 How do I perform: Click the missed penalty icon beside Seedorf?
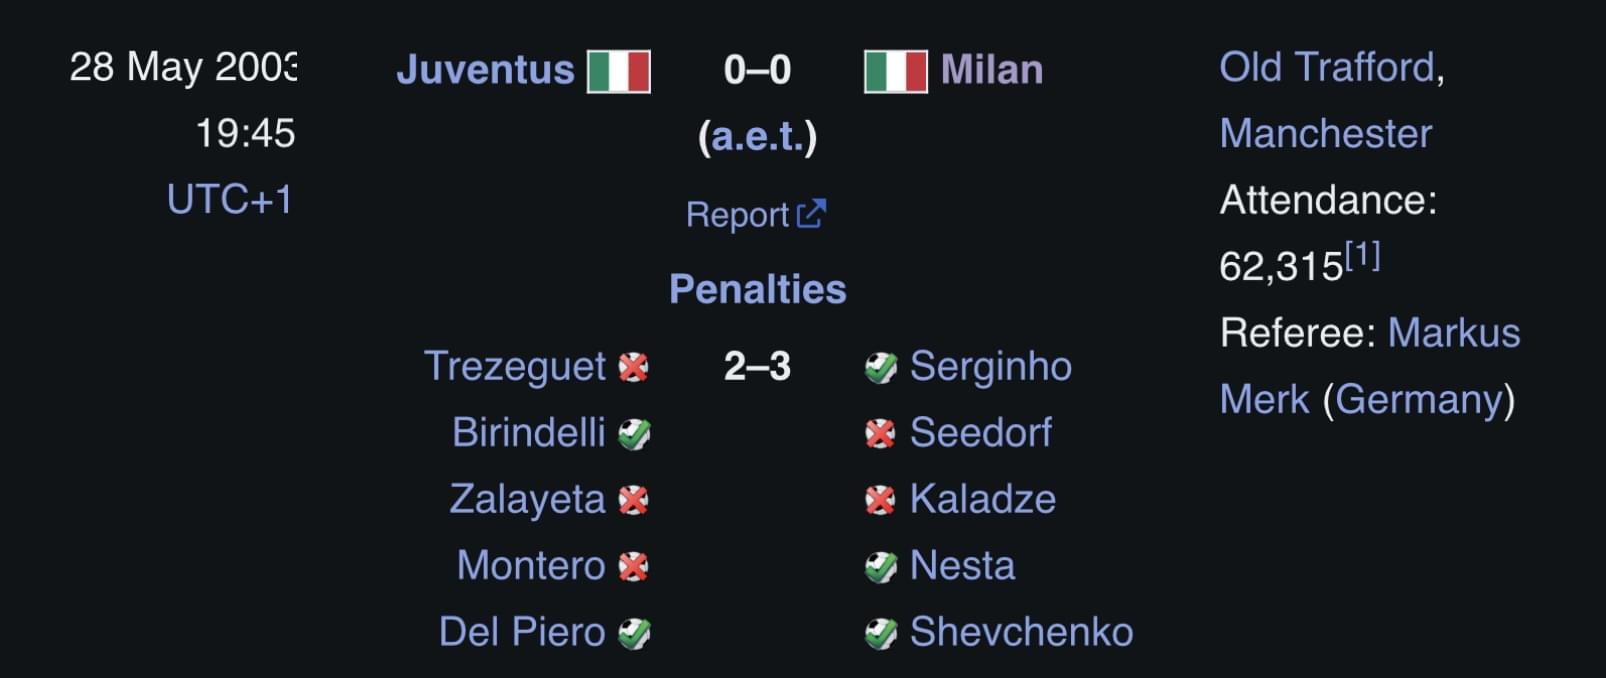click(x=880, y=433)
